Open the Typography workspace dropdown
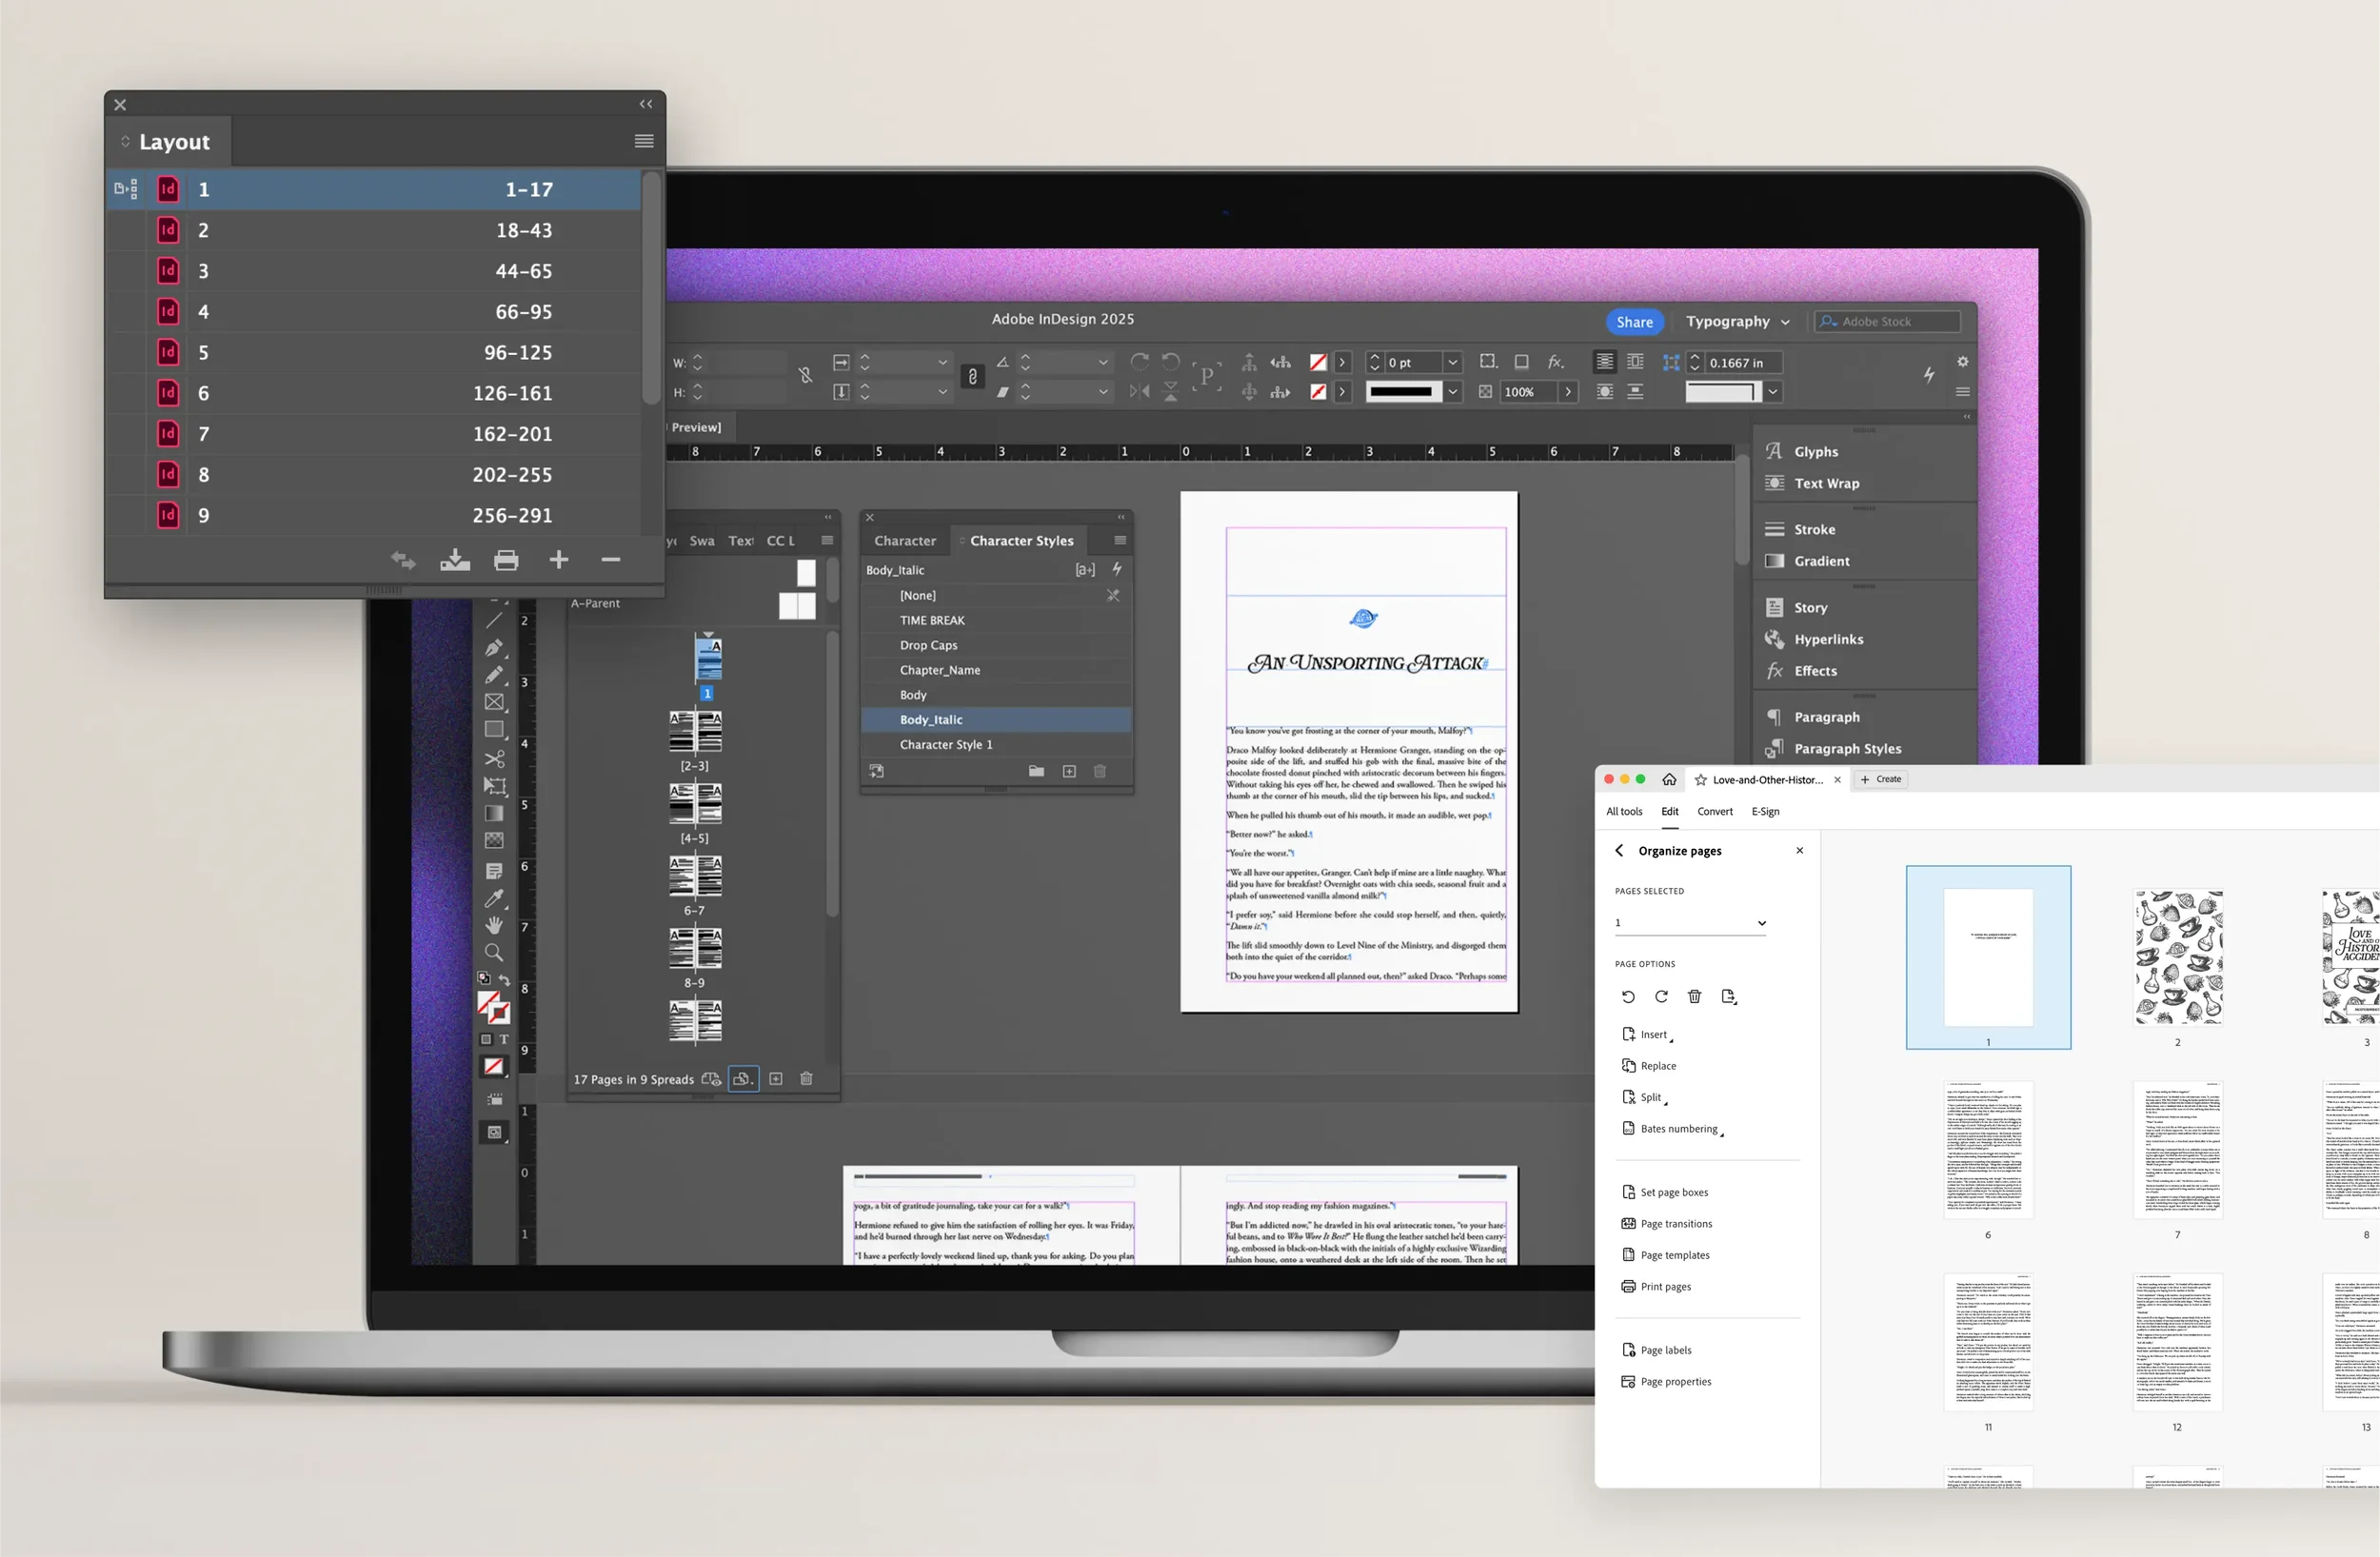 tap(1738, 321)
